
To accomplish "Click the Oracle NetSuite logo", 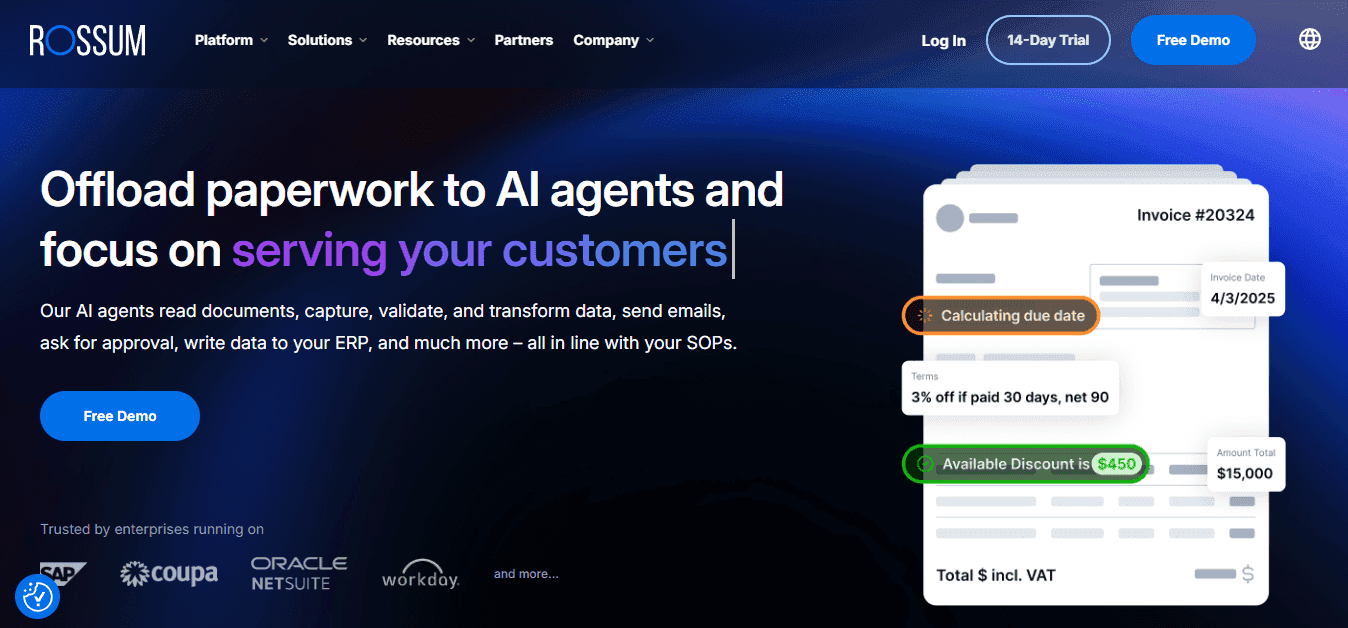I will point(299,574).
